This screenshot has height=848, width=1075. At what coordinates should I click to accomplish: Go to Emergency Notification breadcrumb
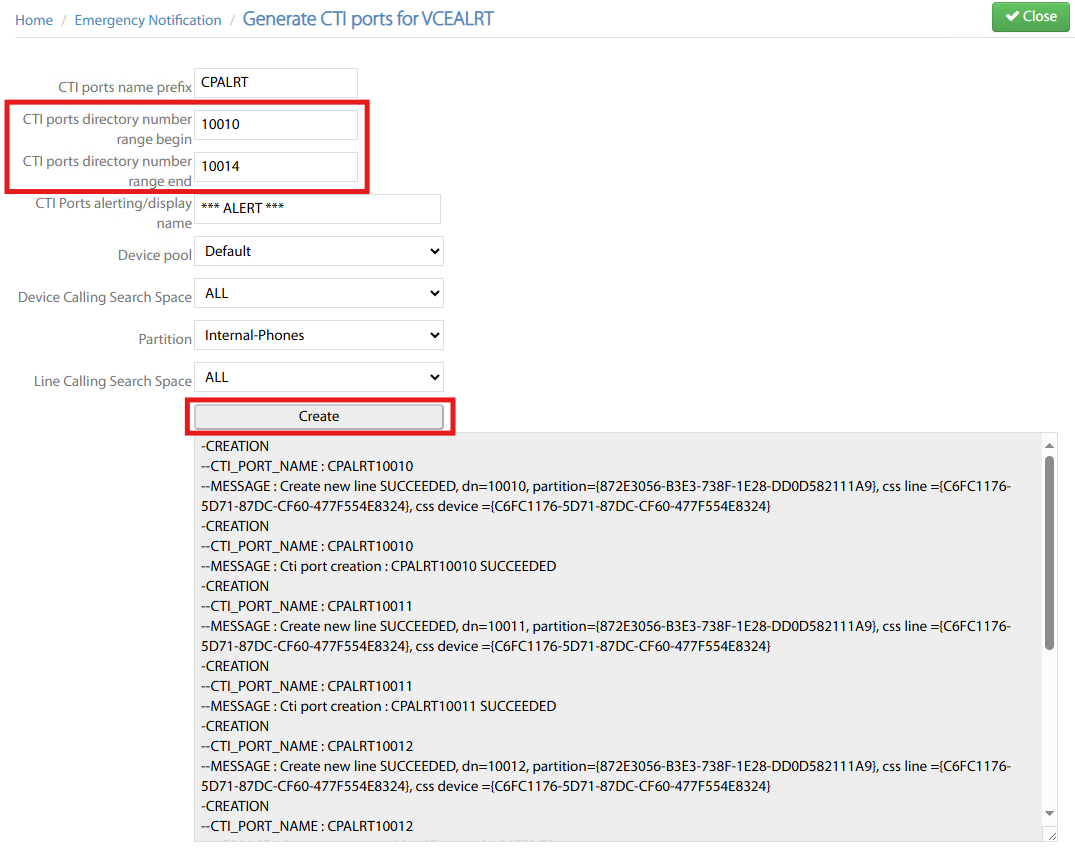coord(148,20)
